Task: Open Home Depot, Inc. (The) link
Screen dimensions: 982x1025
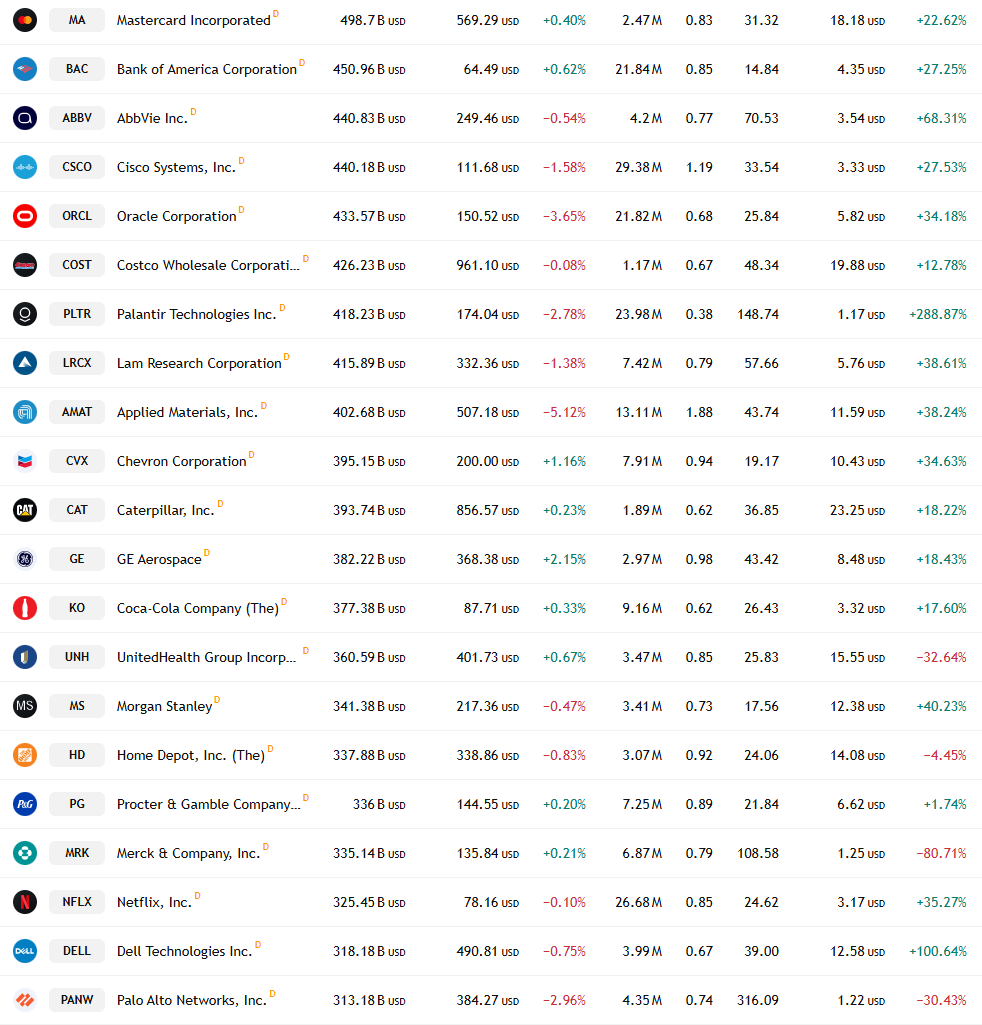Action: pyautogui.click(x=191, y=756)
